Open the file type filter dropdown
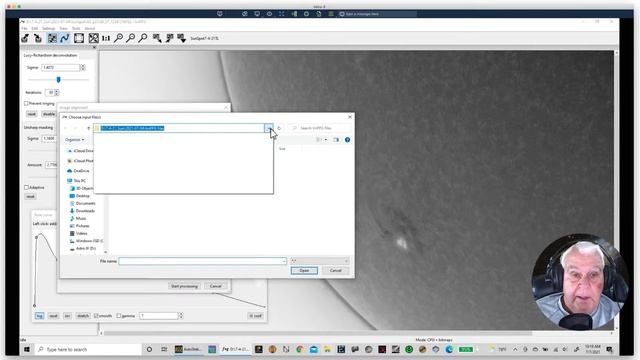Viewport: 640px width, 360px height. [320, 261]
